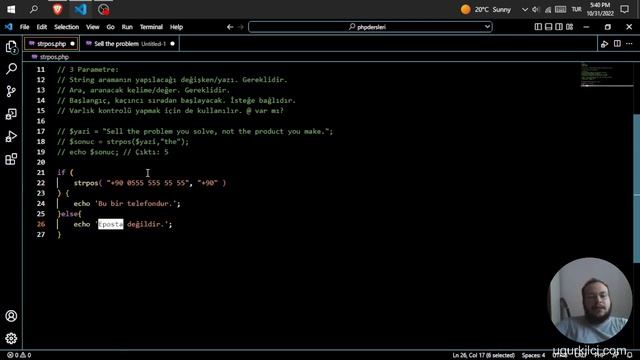Toggle the secondary side bar layout icon
This screenshot has height=360, width=640.
[559, 27]
